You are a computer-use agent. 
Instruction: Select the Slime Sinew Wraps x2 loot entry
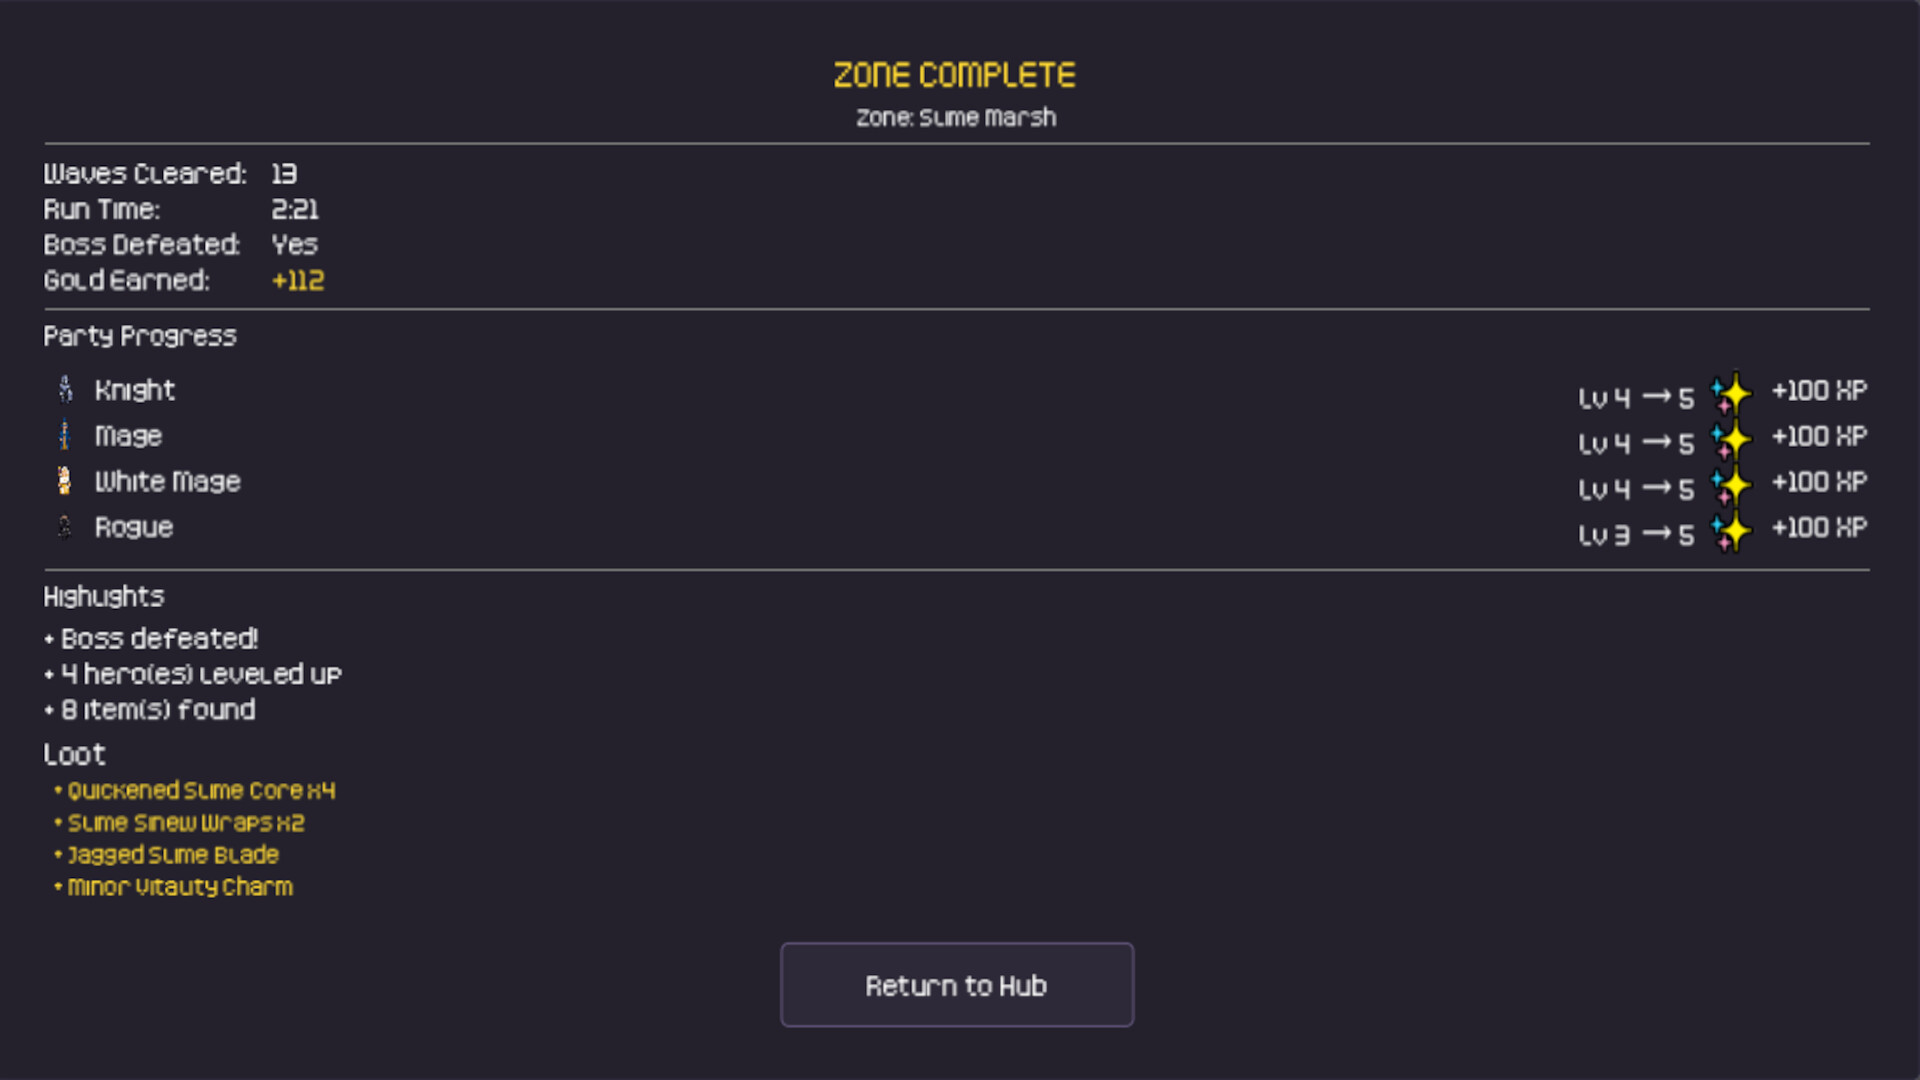[x=186, y=823]
